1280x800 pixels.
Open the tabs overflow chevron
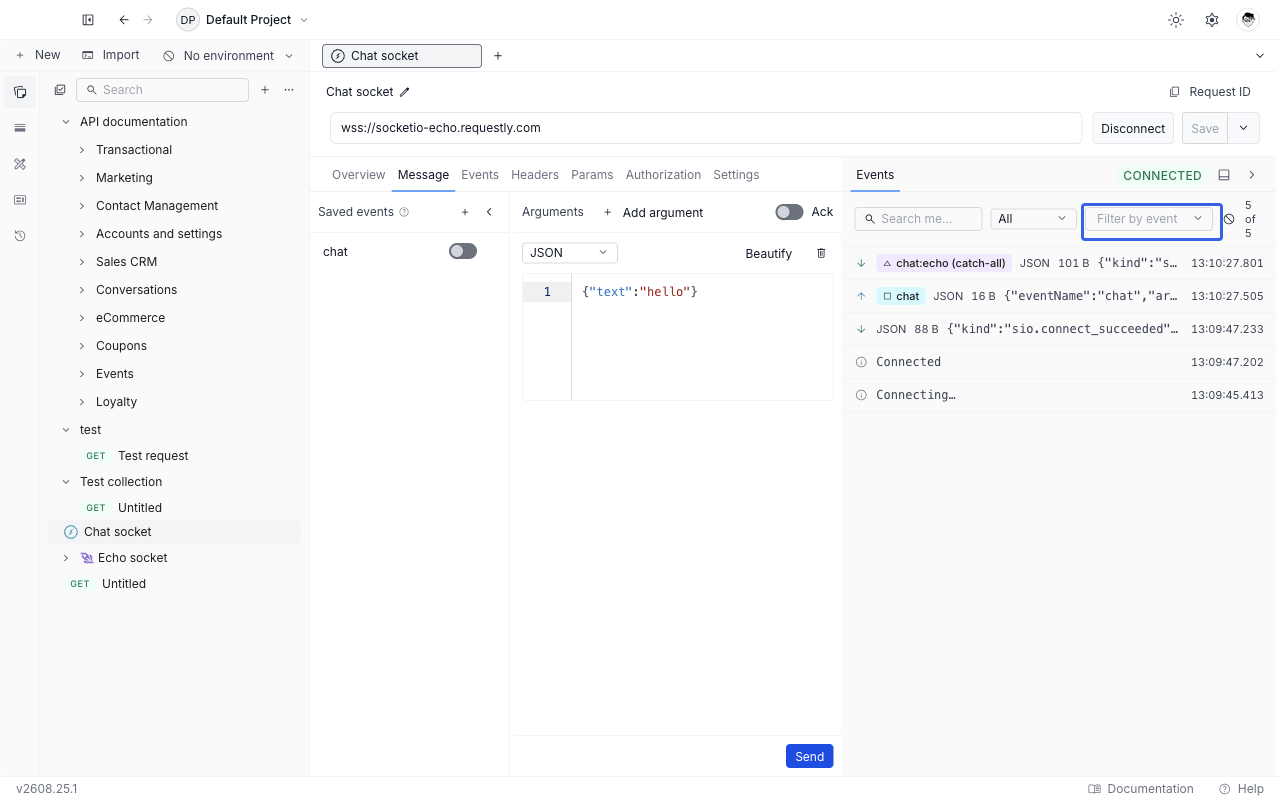click(x=1260, y=56)
